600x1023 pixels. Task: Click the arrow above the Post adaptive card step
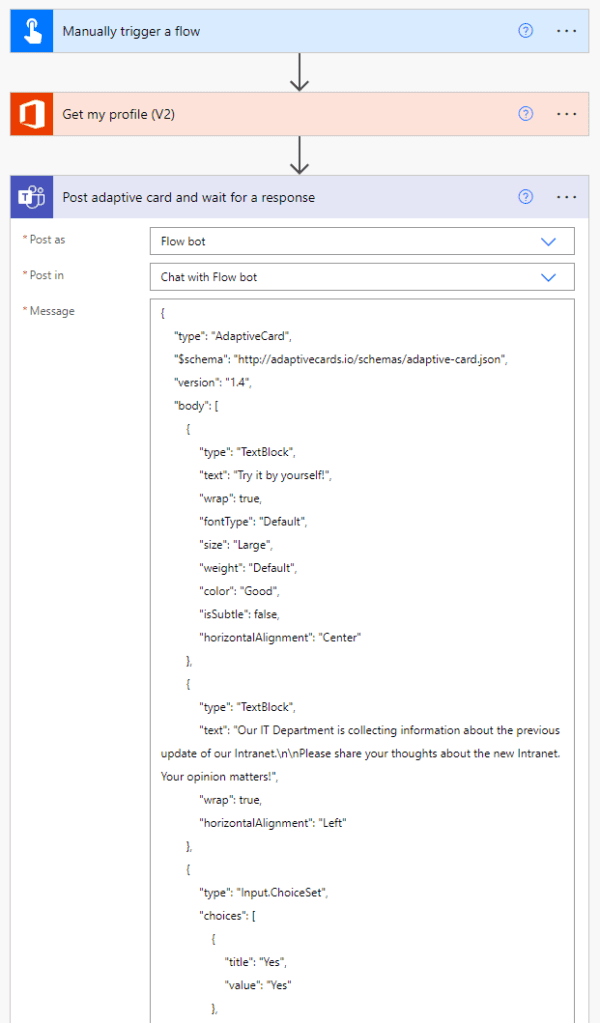click(x=298, y=156)
